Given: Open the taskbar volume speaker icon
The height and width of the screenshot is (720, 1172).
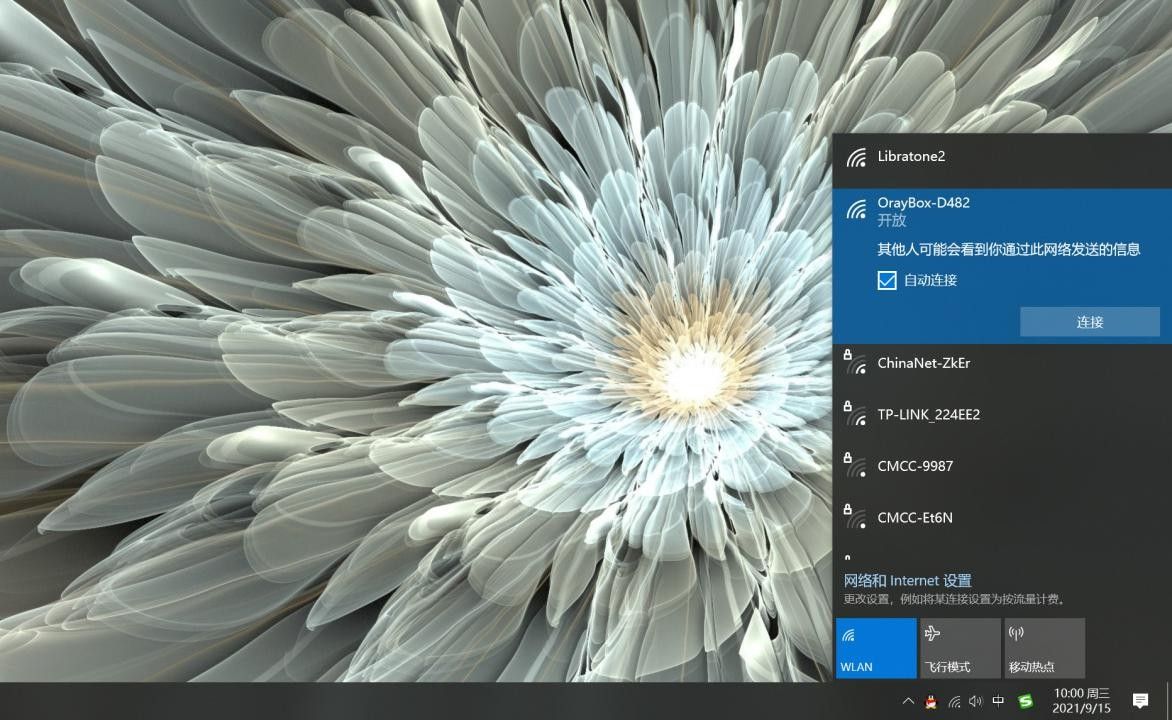Looking at the screenshot, I should click(975, 701).
